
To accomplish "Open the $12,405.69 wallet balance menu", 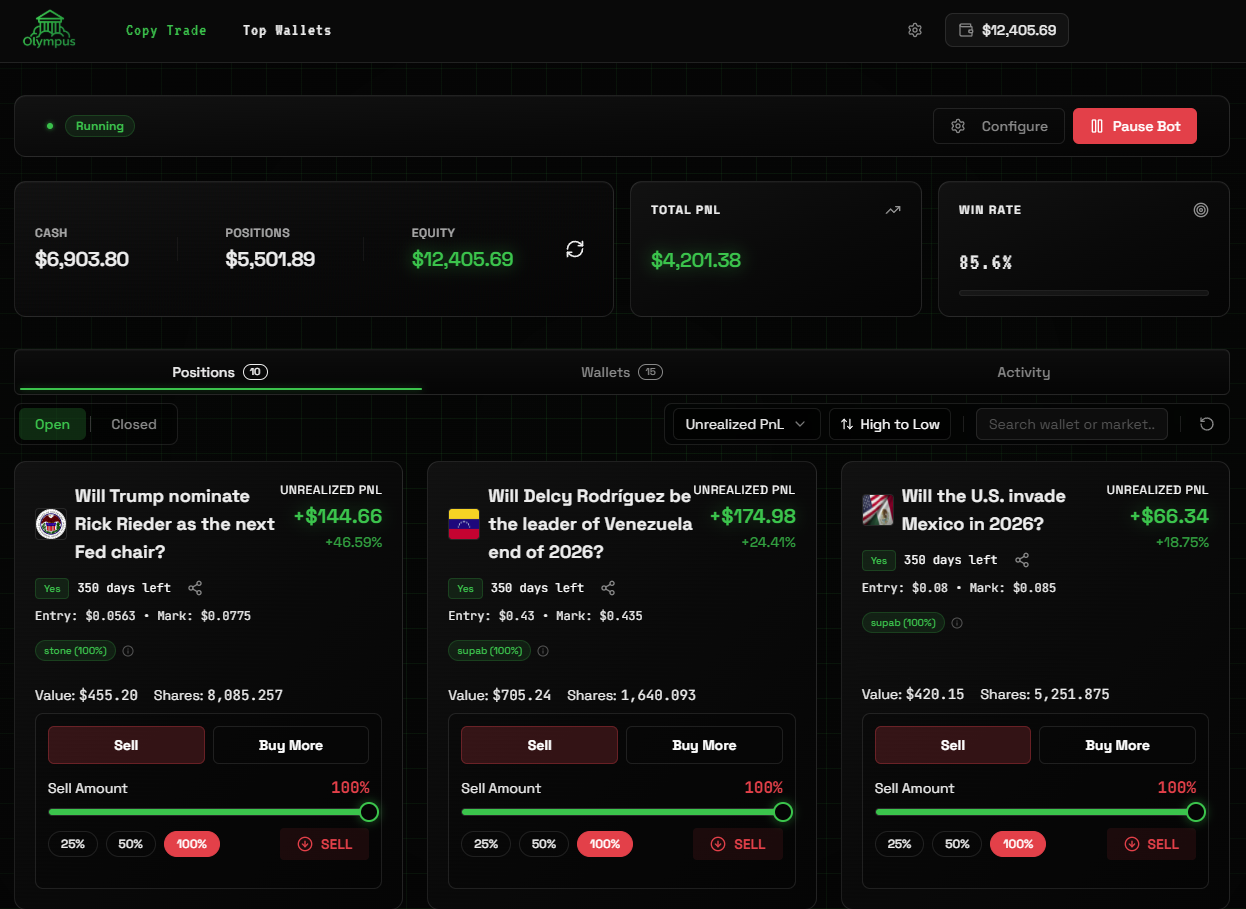I will [1006, 30].
